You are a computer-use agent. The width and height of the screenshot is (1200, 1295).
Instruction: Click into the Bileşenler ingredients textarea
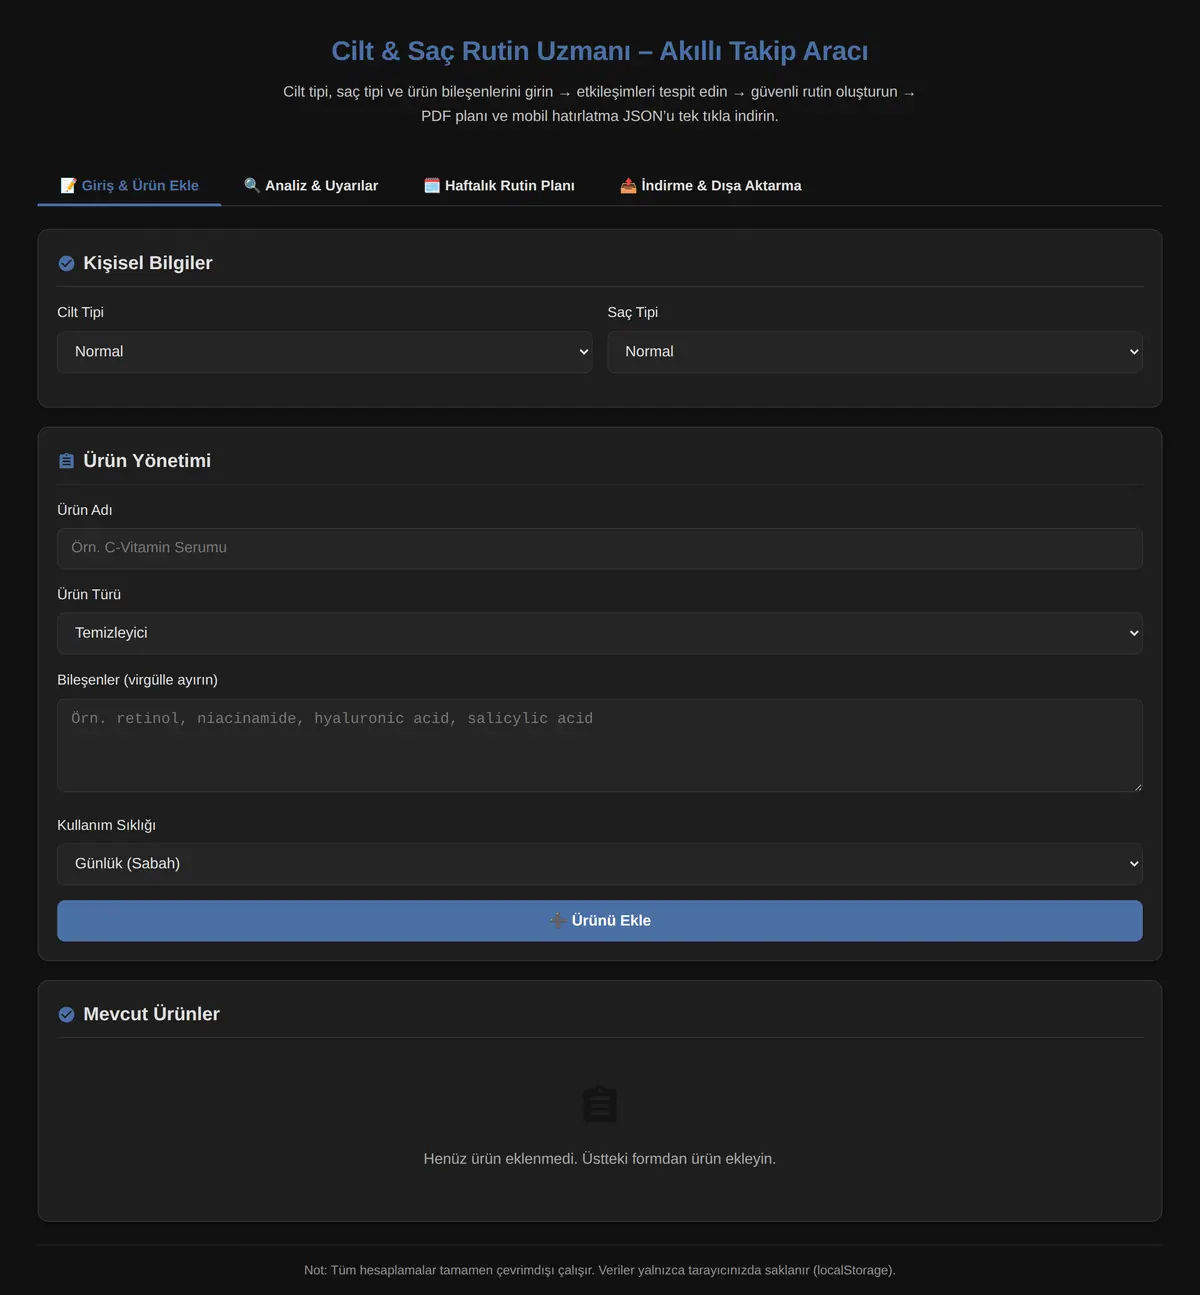coord(600,745)
